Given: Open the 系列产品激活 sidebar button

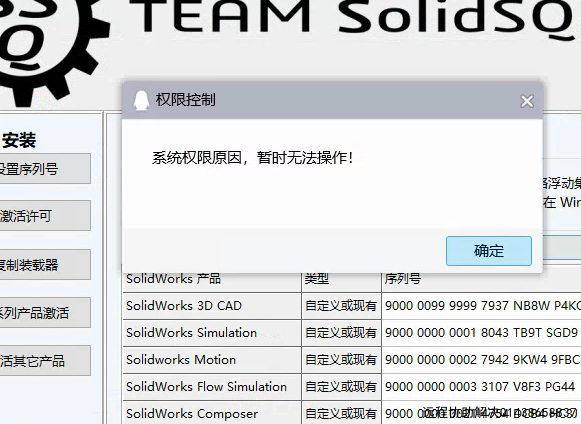Looking at the screenshot, I should tap(44, 312).
